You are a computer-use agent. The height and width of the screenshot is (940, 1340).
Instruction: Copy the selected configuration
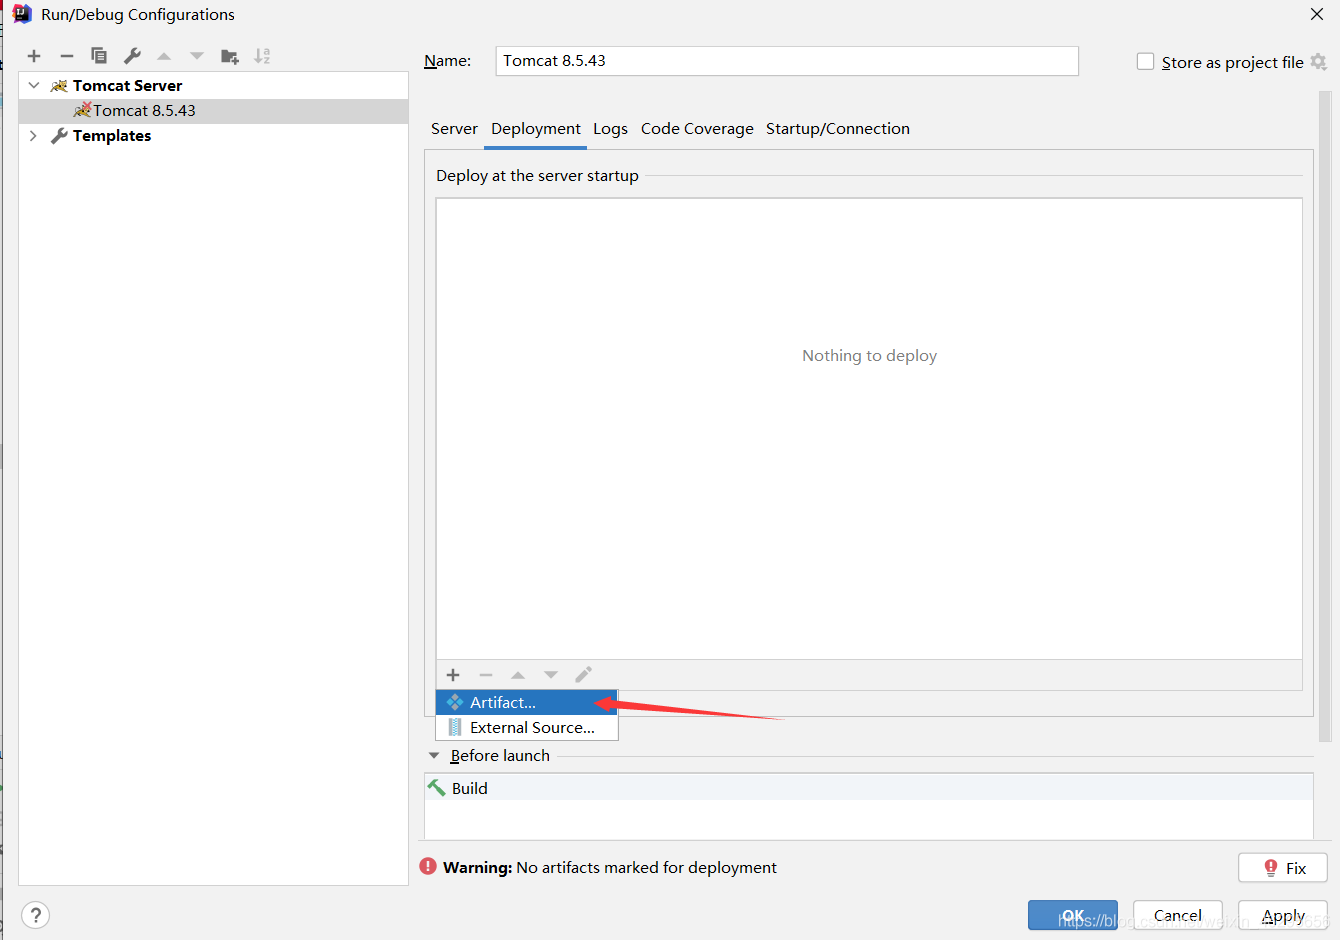(99, 56)
